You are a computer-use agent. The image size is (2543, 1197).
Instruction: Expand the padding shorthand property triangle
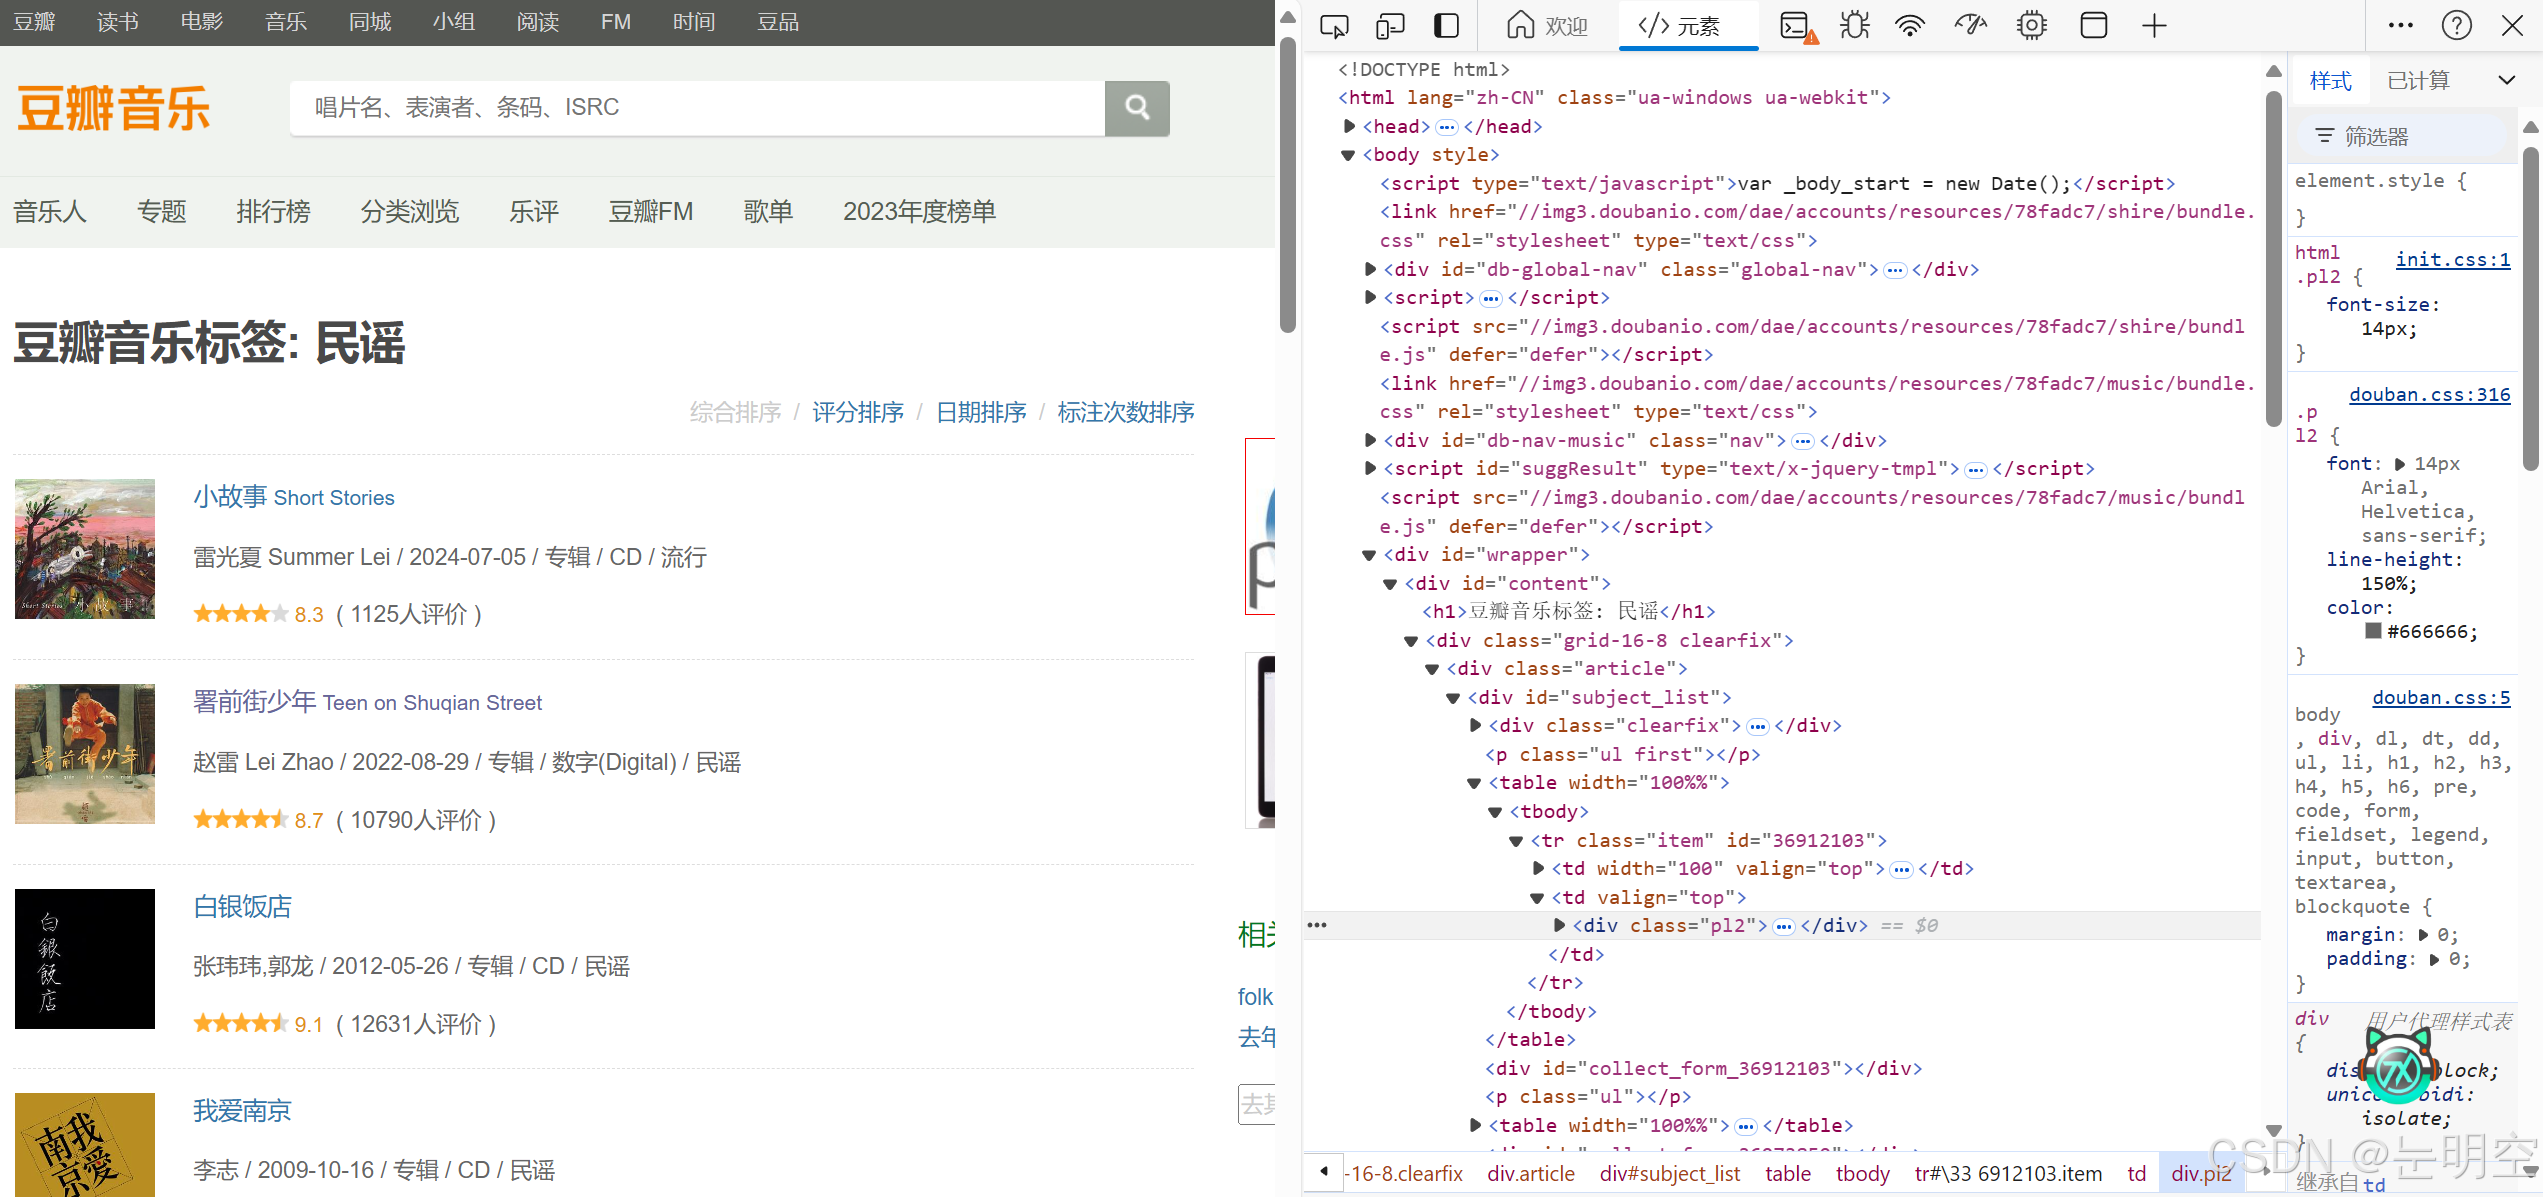click(2434, 959)
